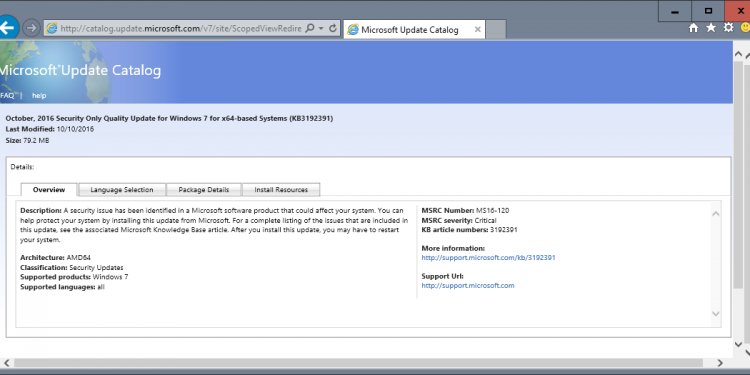The image size is (750, 375).
Task: Open the http://support.microsoft.com Support Url link
Action: tap(468, 286)
